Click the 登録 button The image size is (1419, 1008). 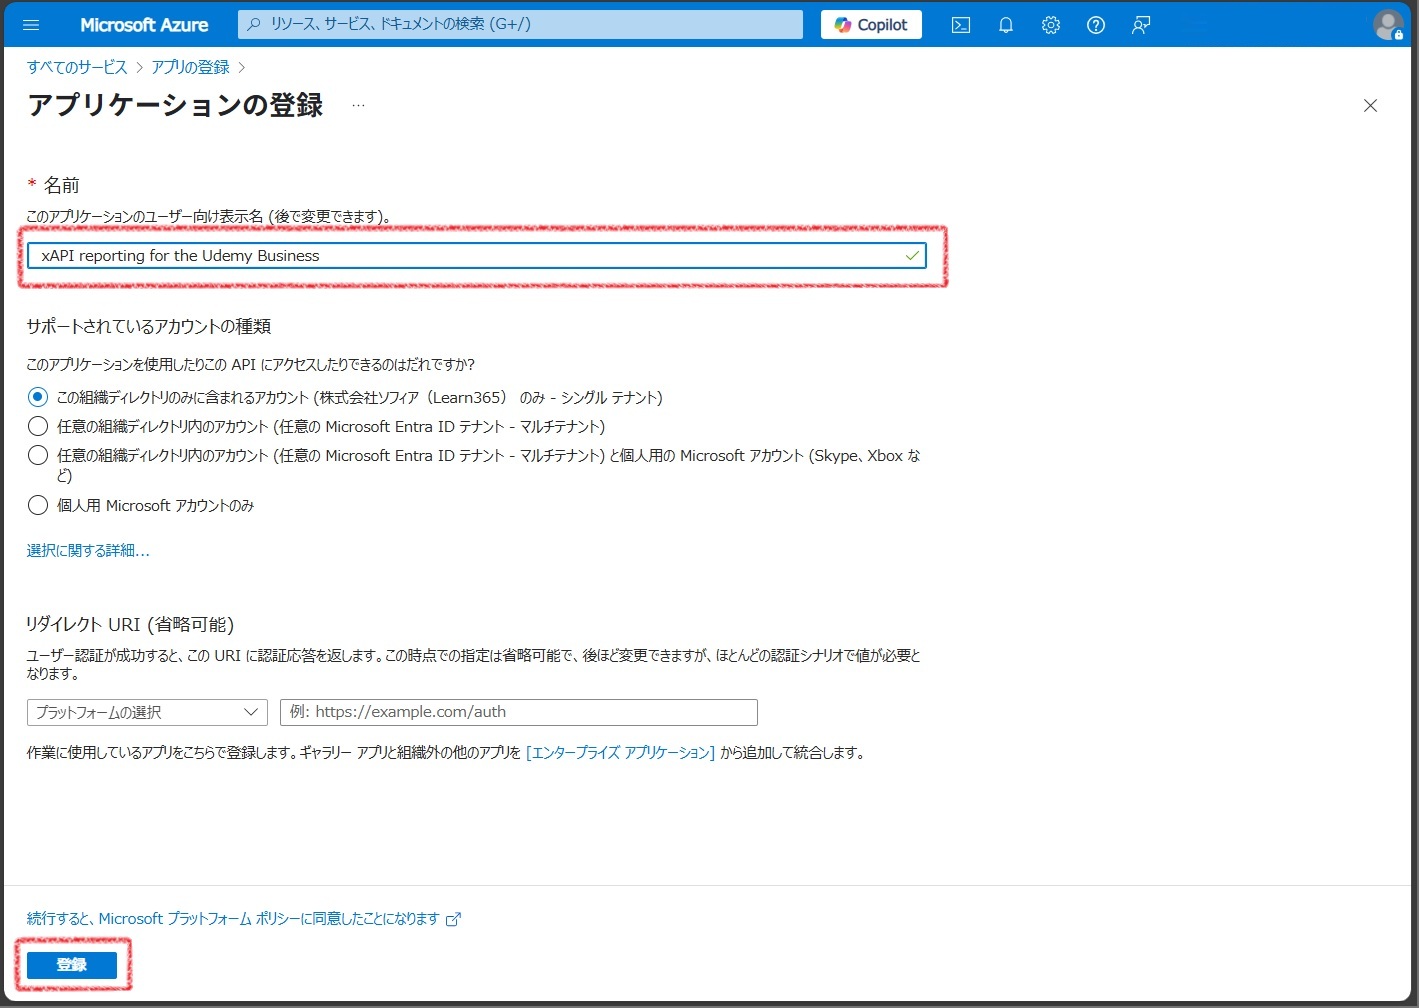pyautogui.click(x=72, y=965)
